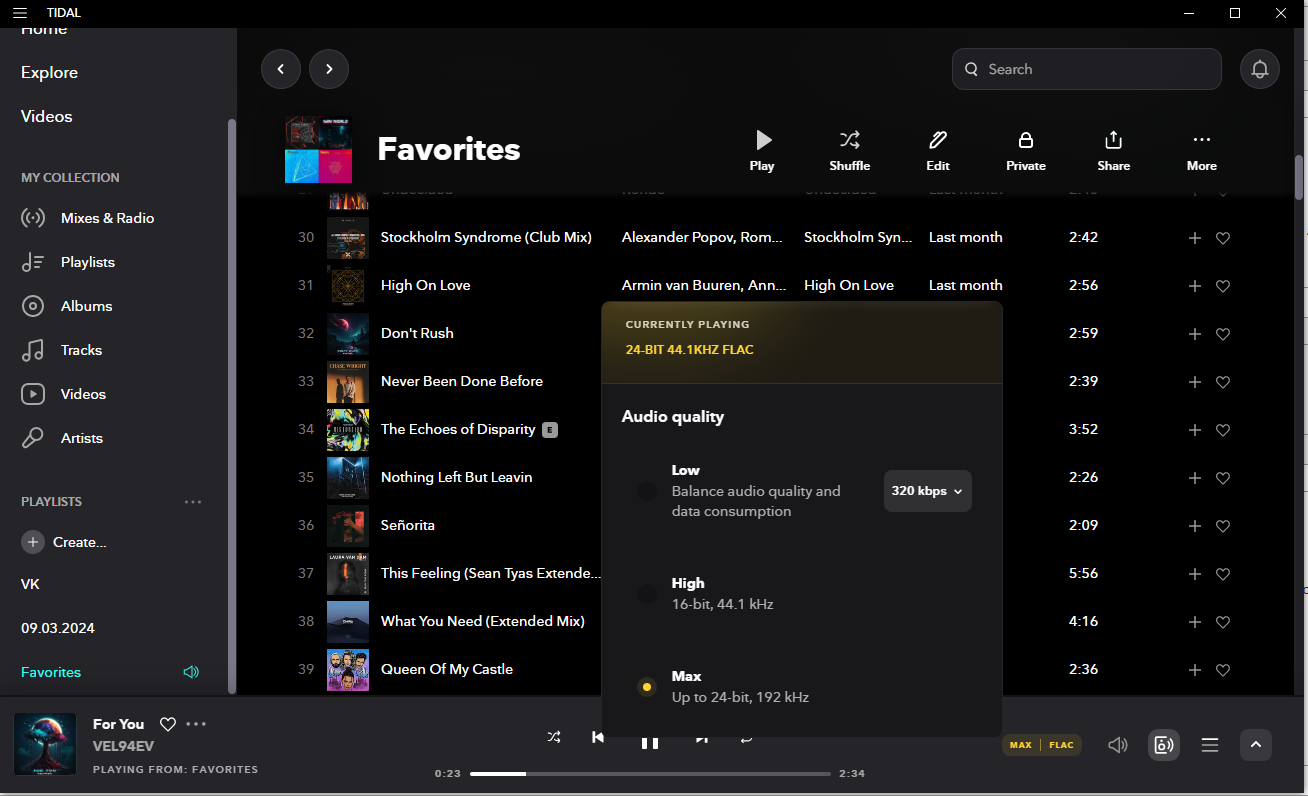Open the Favorites playlist in sidebar
Screen dimensions: 1308x796
51,672
